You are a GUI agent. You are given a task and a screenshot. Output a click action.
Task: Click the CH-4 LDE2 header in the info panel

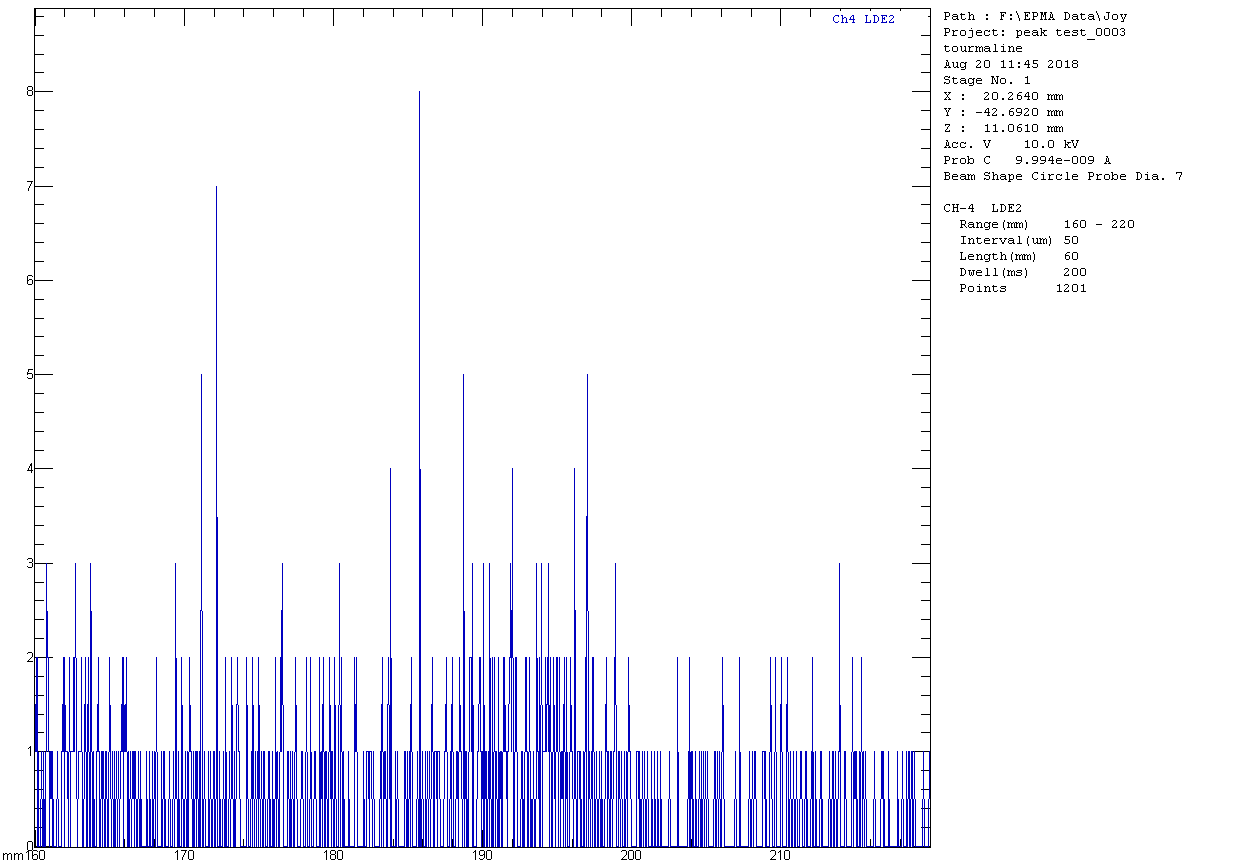[x=983, y=208]
